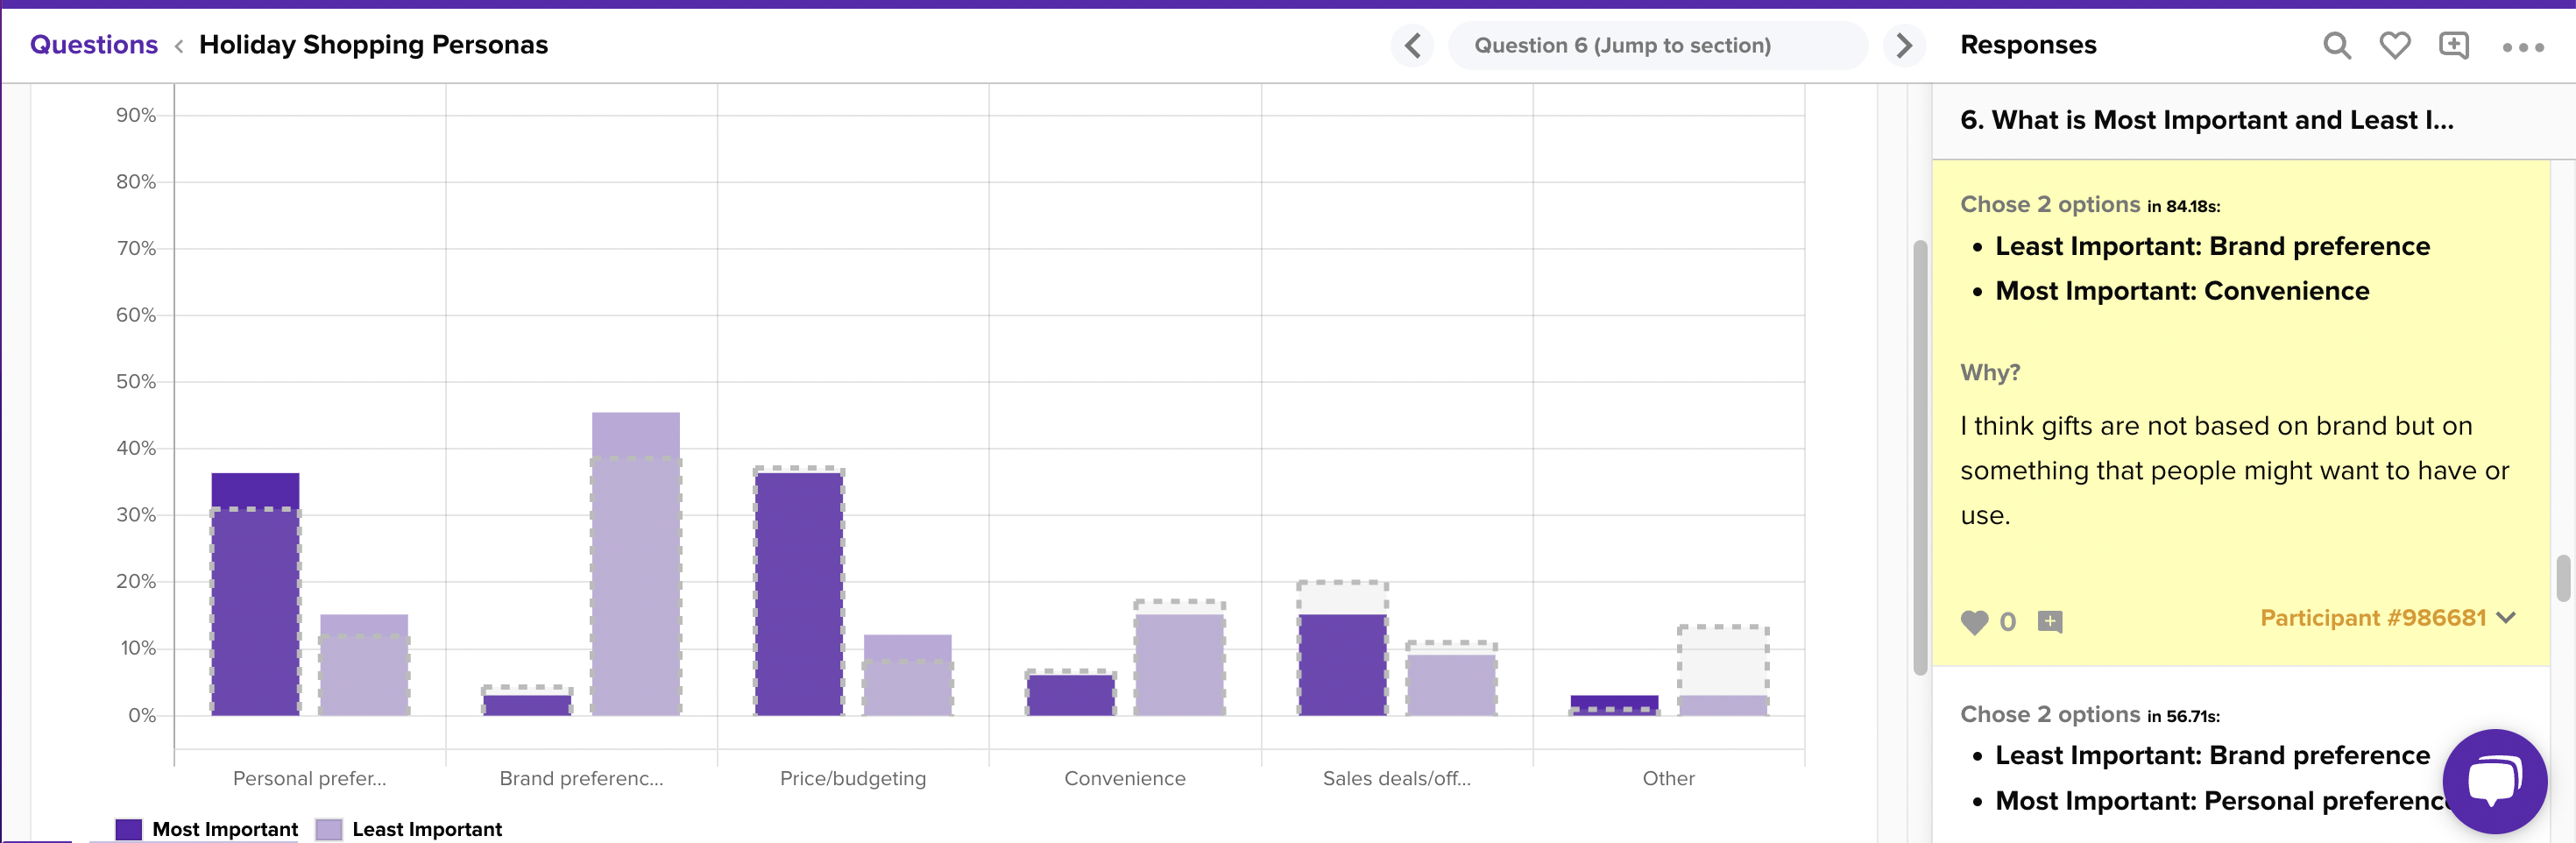The image size is (2576, 843).
Task: Select Sales deals Least Important bar
Action: [x=1451, y=685]
